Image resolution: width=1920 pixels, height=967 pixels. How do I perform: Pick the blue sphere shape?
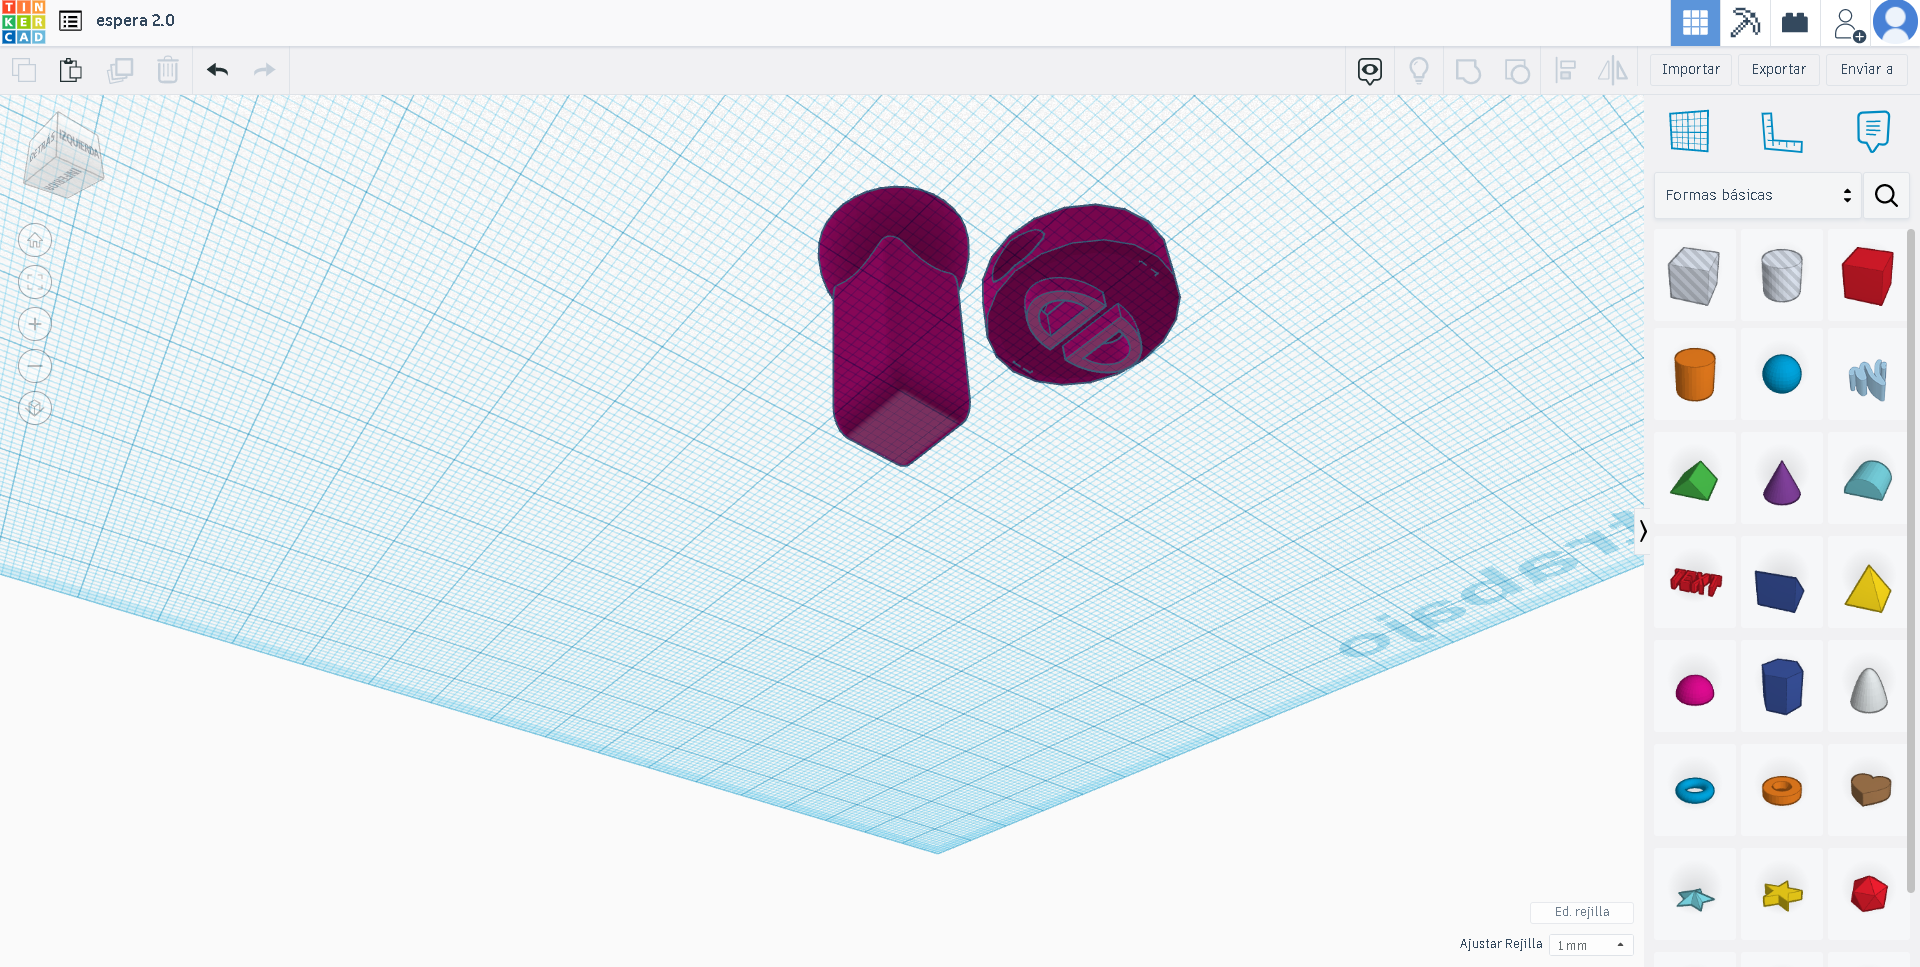[1782, 375]
